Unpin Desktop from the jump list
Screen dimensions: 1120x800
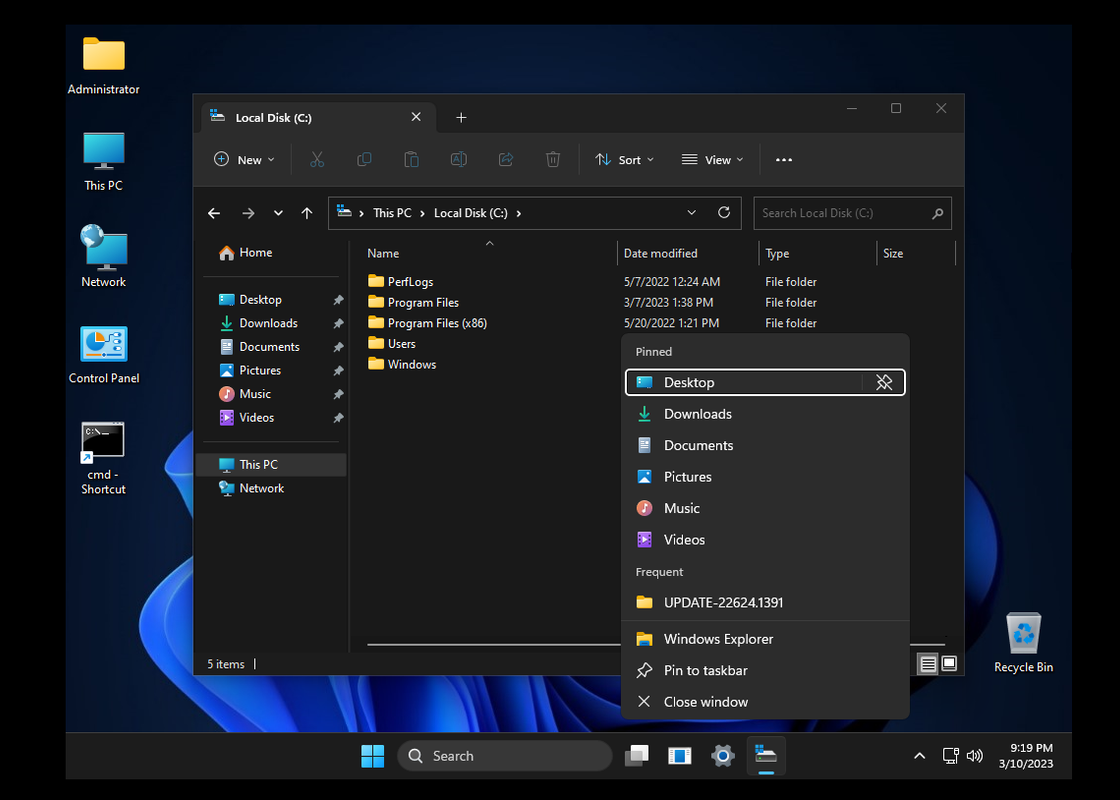tap(884, 382)
